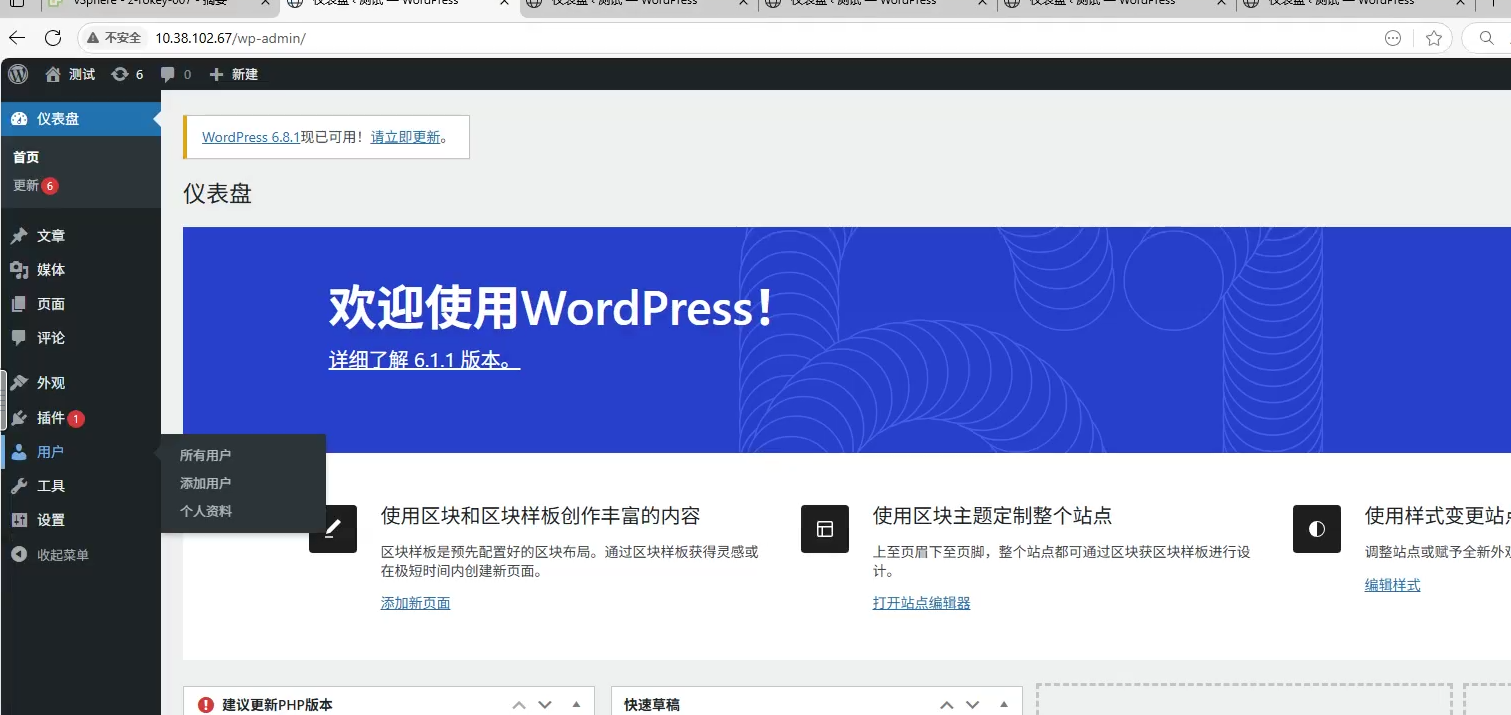Open 页面 (Pages) in sidebar
This screenshot has height=715, width=1511.
(80, 304)
